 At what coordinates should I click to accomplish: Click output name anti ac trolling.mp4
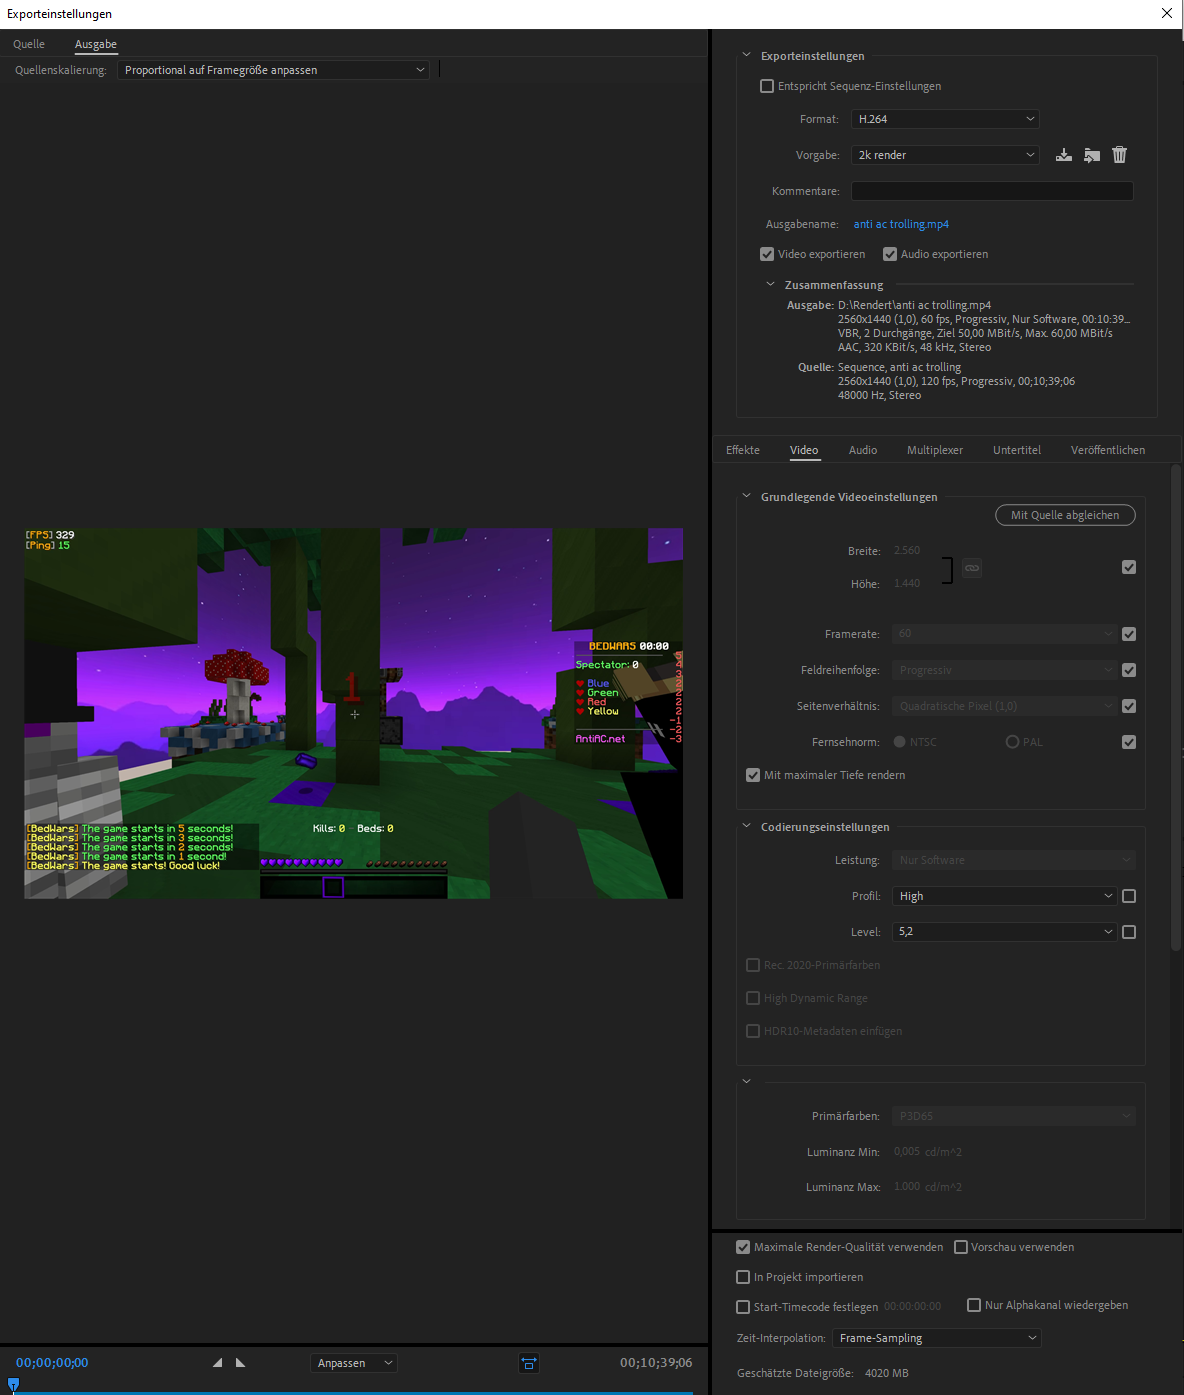[x=901, y=224]
